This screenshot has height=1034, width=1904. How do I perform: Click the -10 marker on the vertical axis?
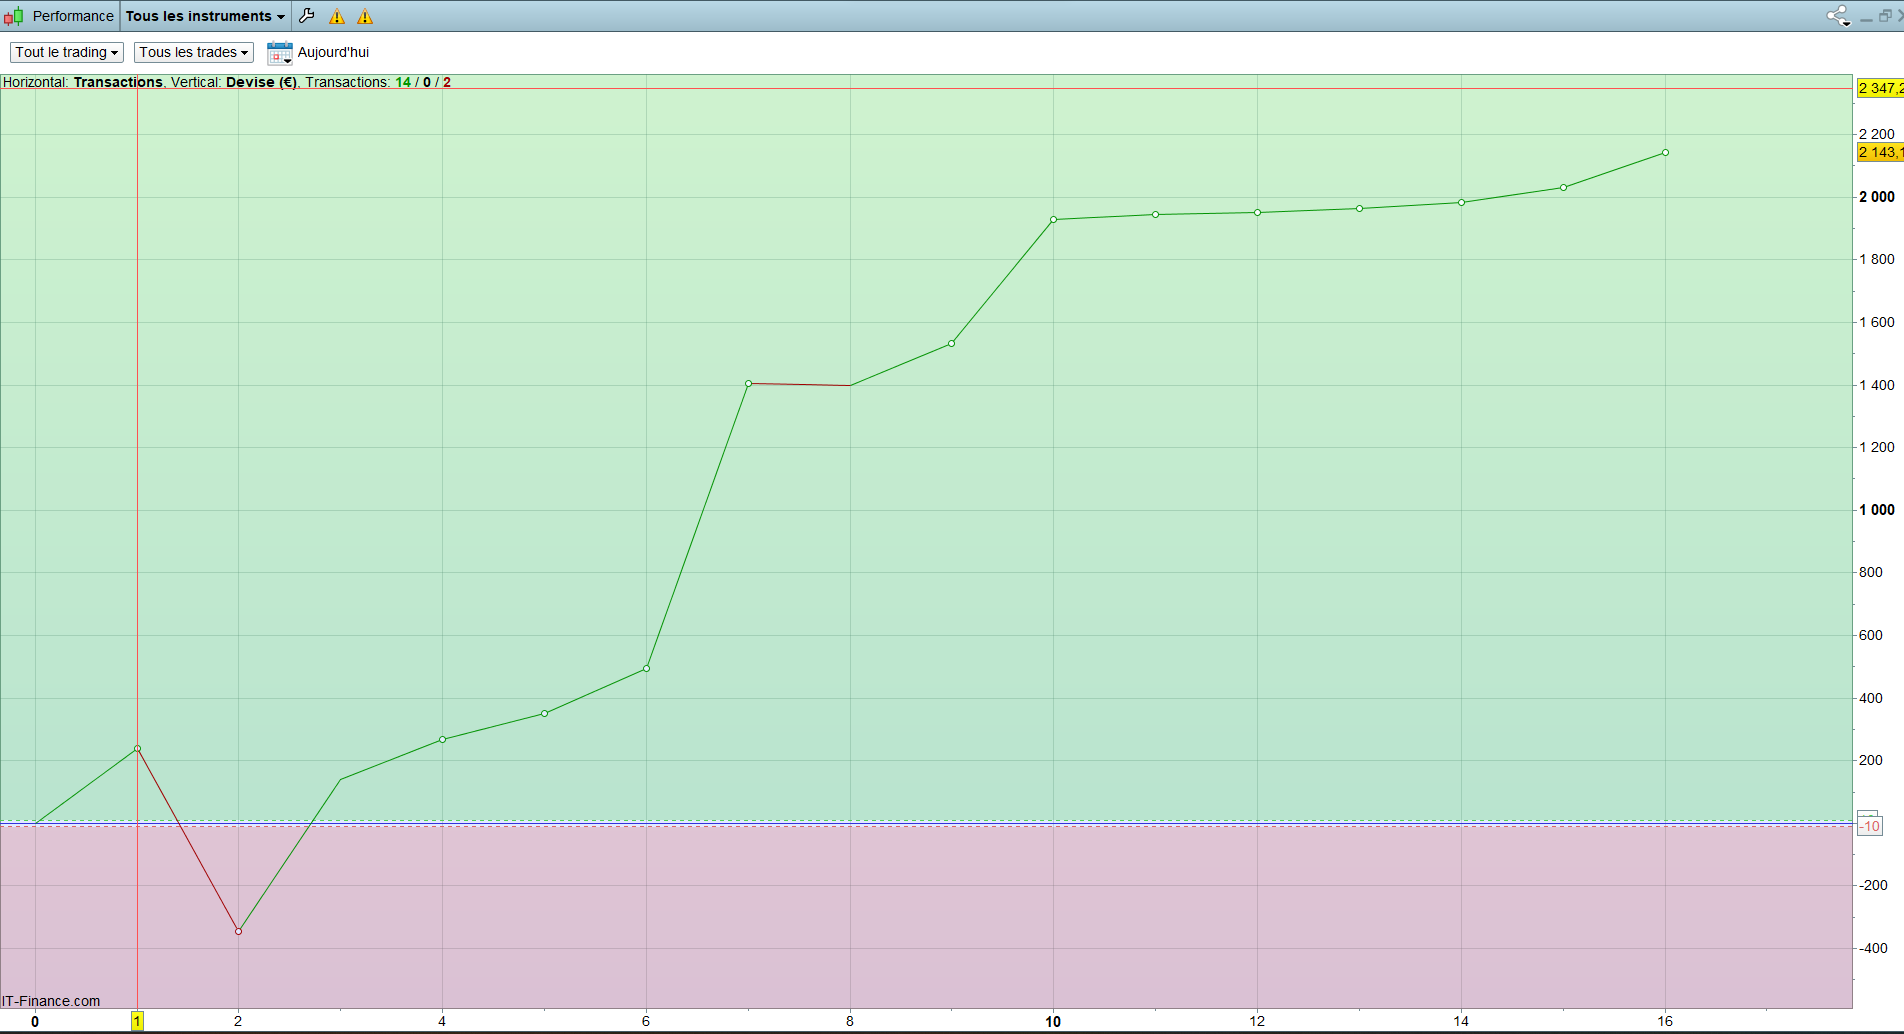[x=1870, y=826]
